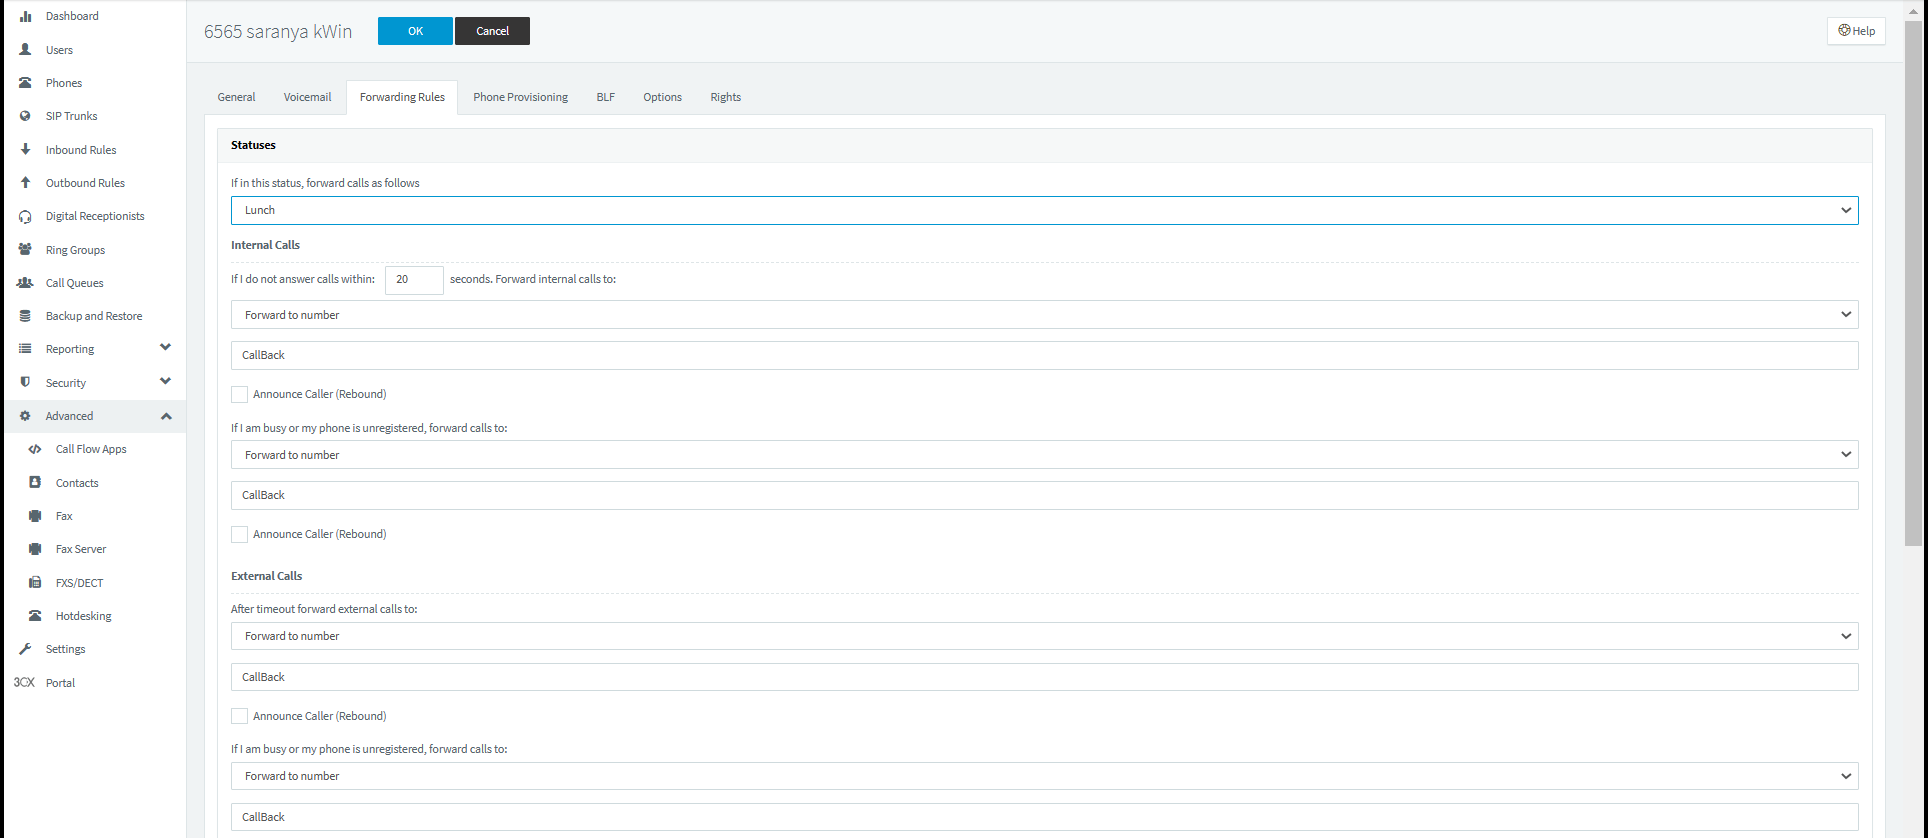Open the BLF tab
Viewport: 1928px width, 838px height.
point(606,97)
